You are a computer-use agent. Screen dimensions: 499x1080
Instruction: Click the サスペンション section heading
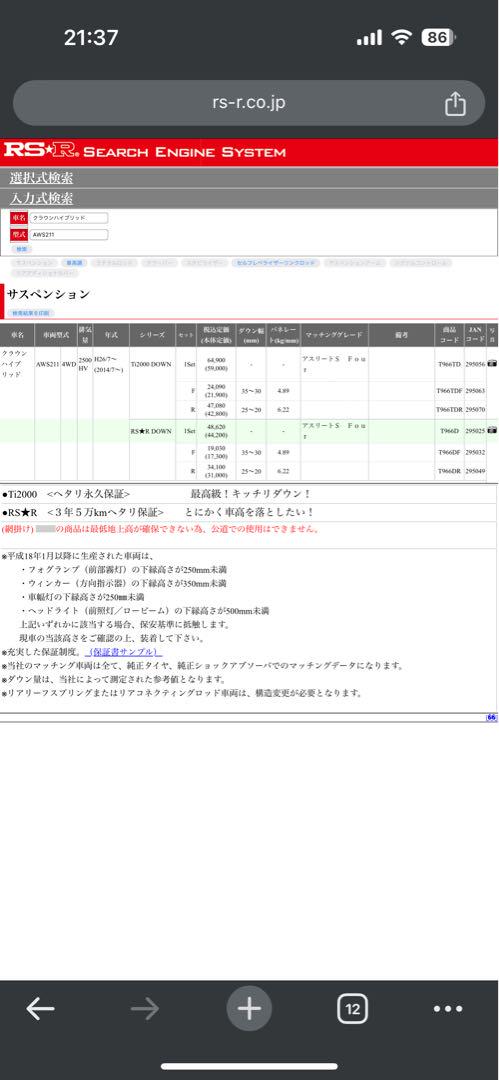pos(48,293)
